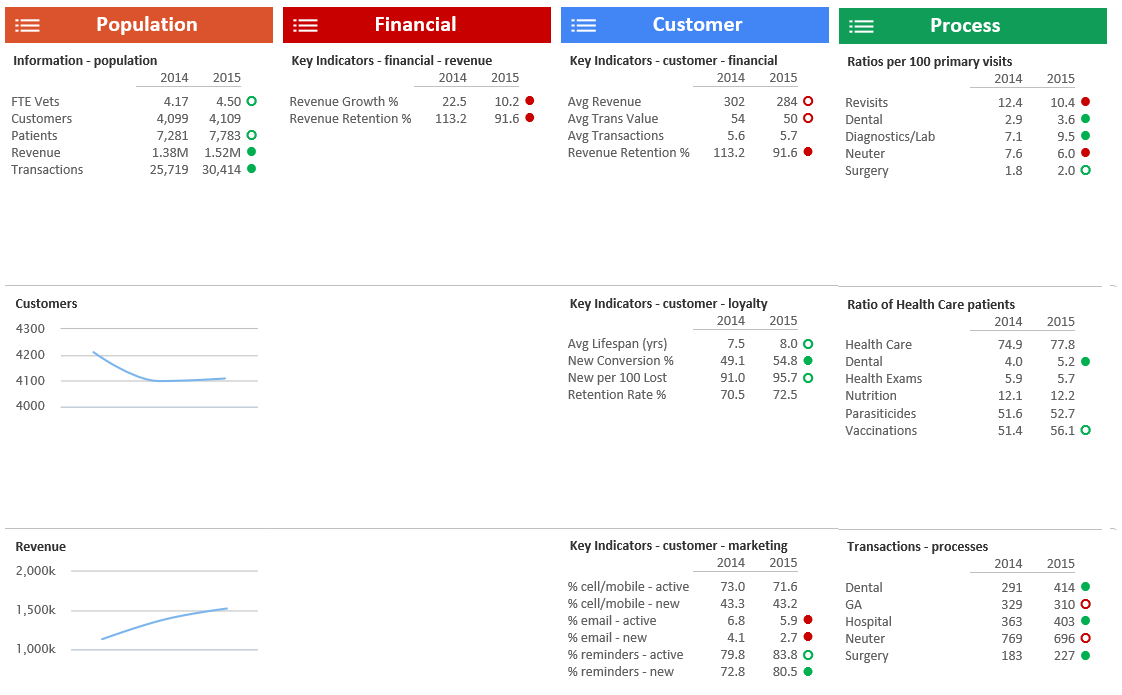
Task: Click the Nutrition 12.2 value
Action: pyautogui.click(x=1062, y=396)
